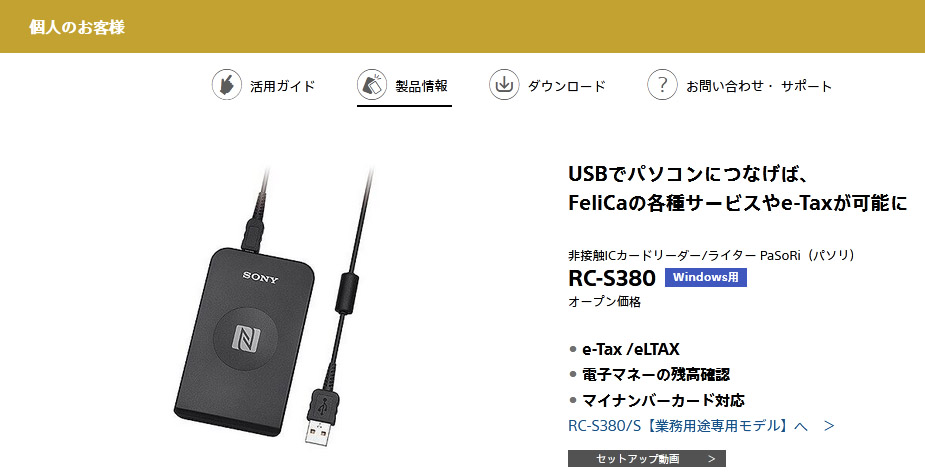The width and height of the screenshot is (925, 476).
Task: Click the マイナンバーカード対応 bullet item
Action: 663,401
